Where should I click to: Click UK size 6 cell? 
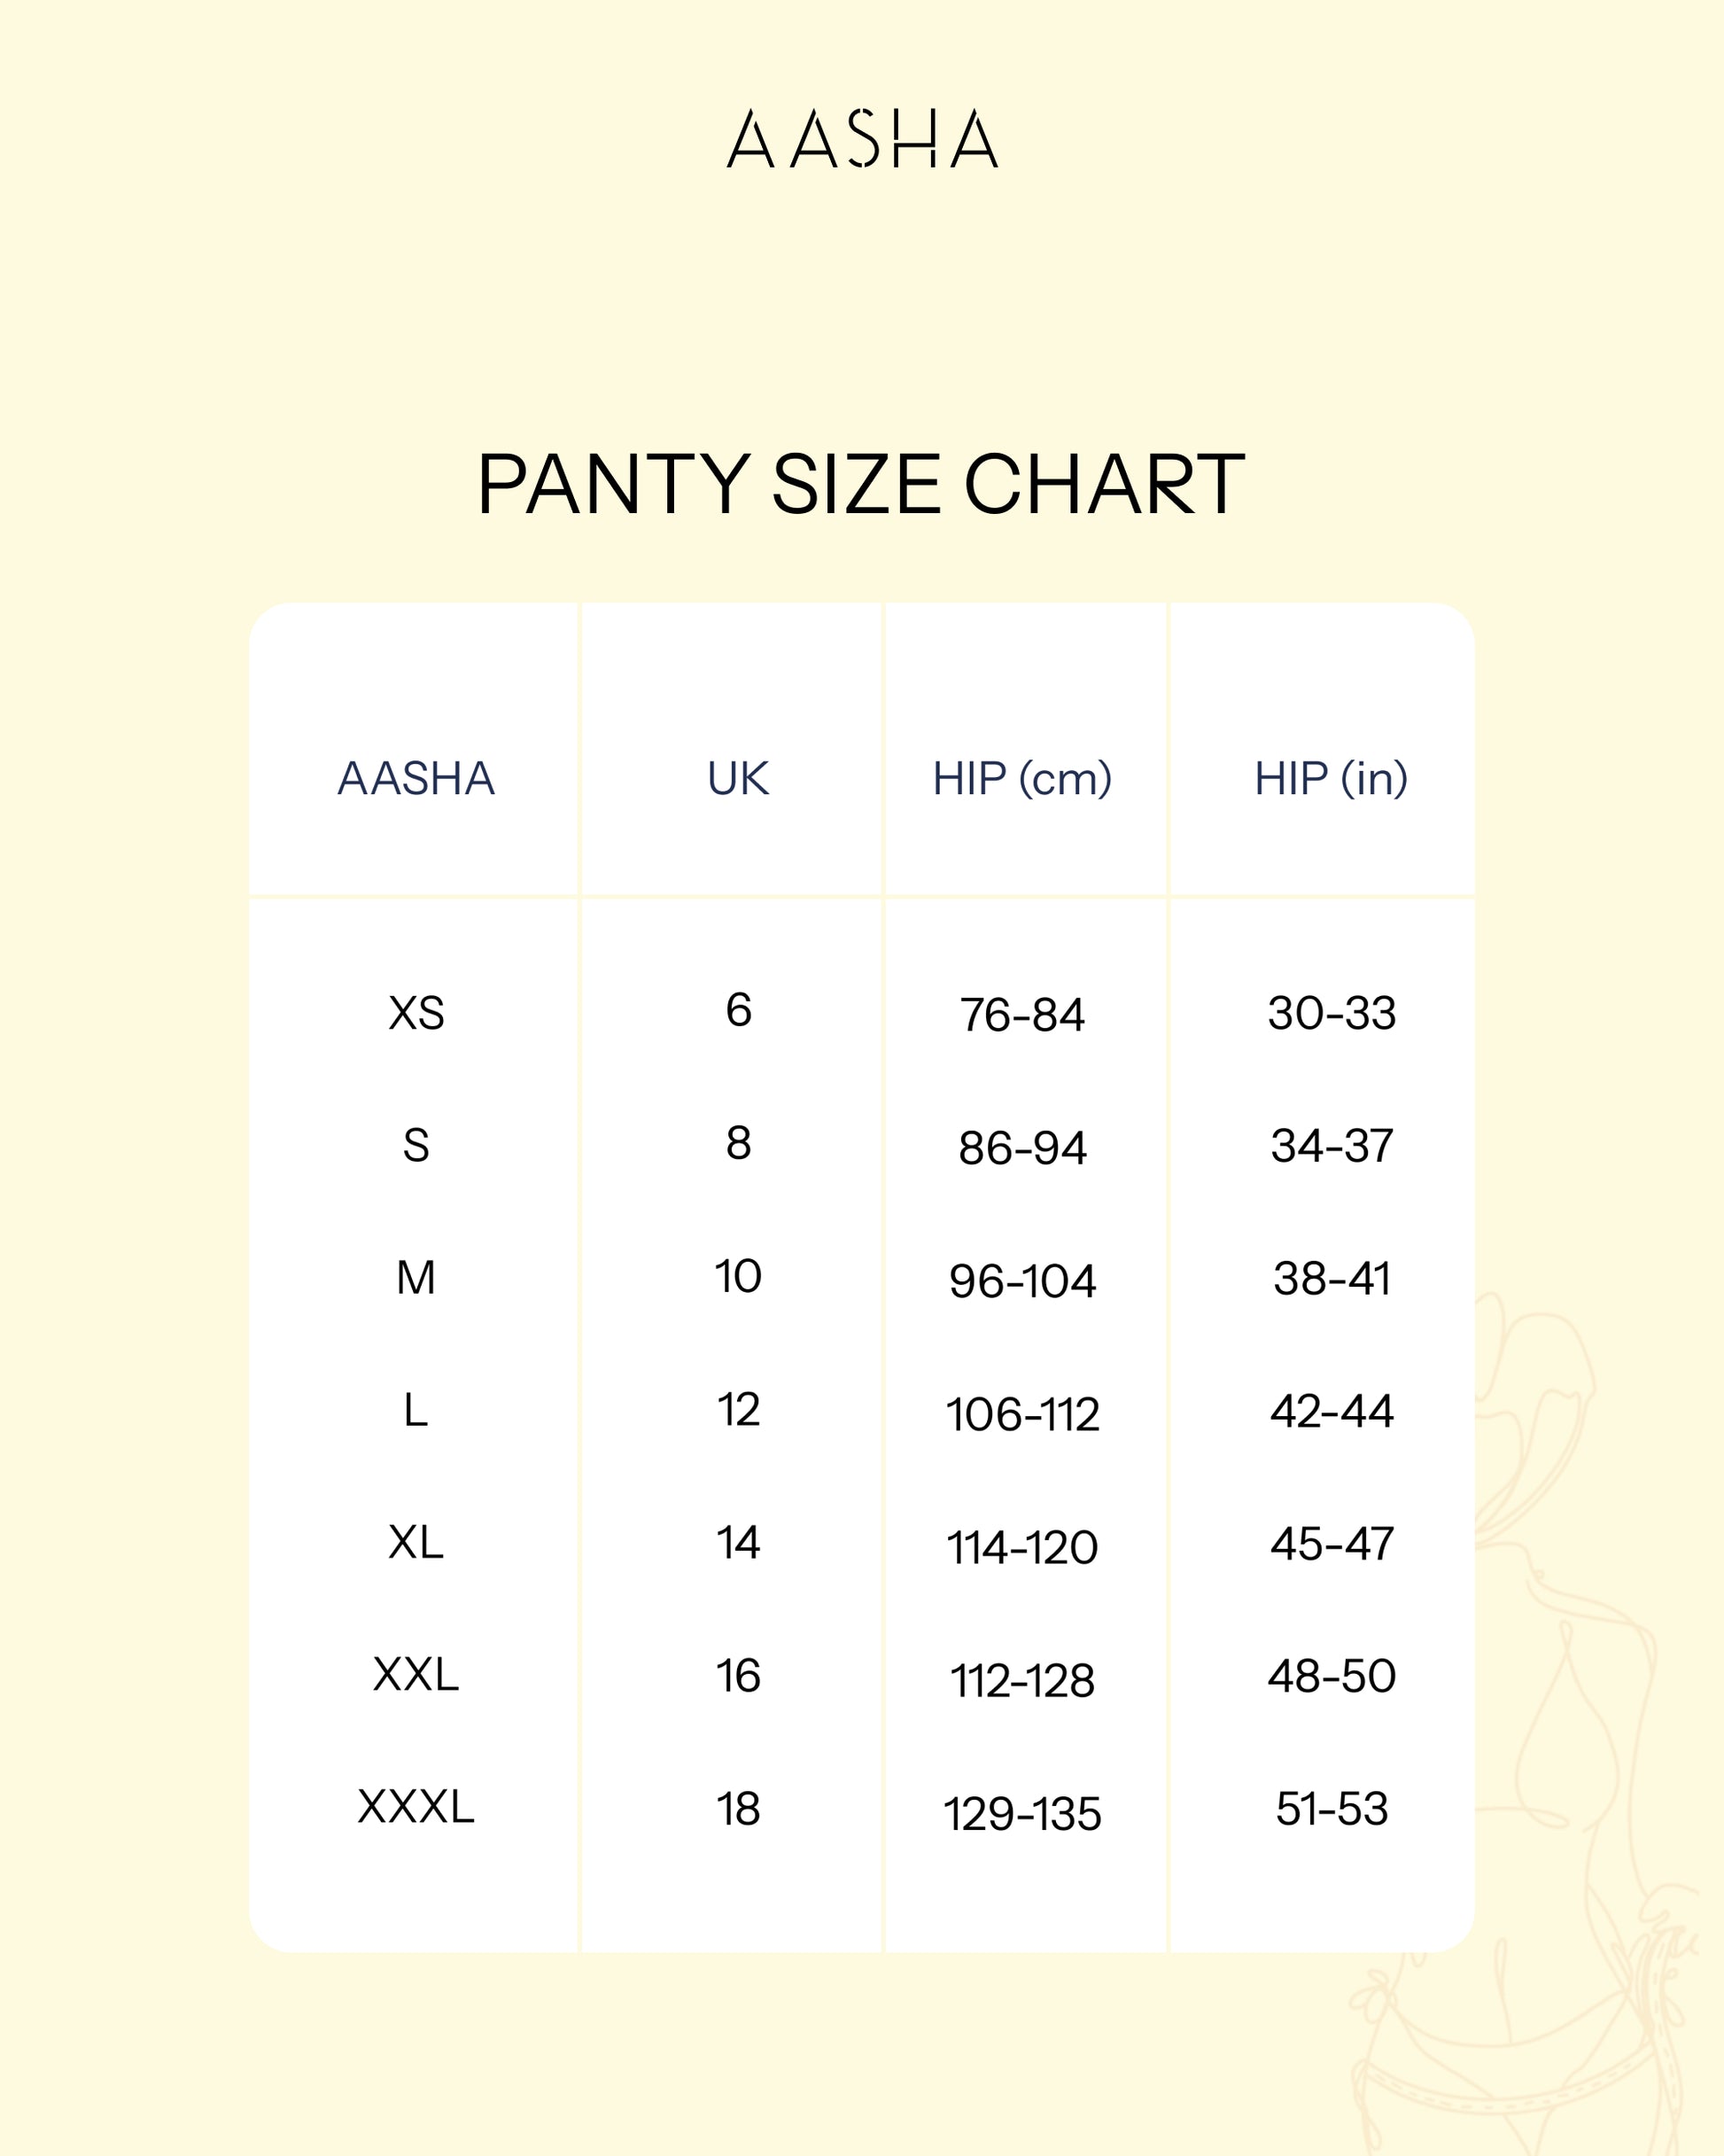(738, 1010)
